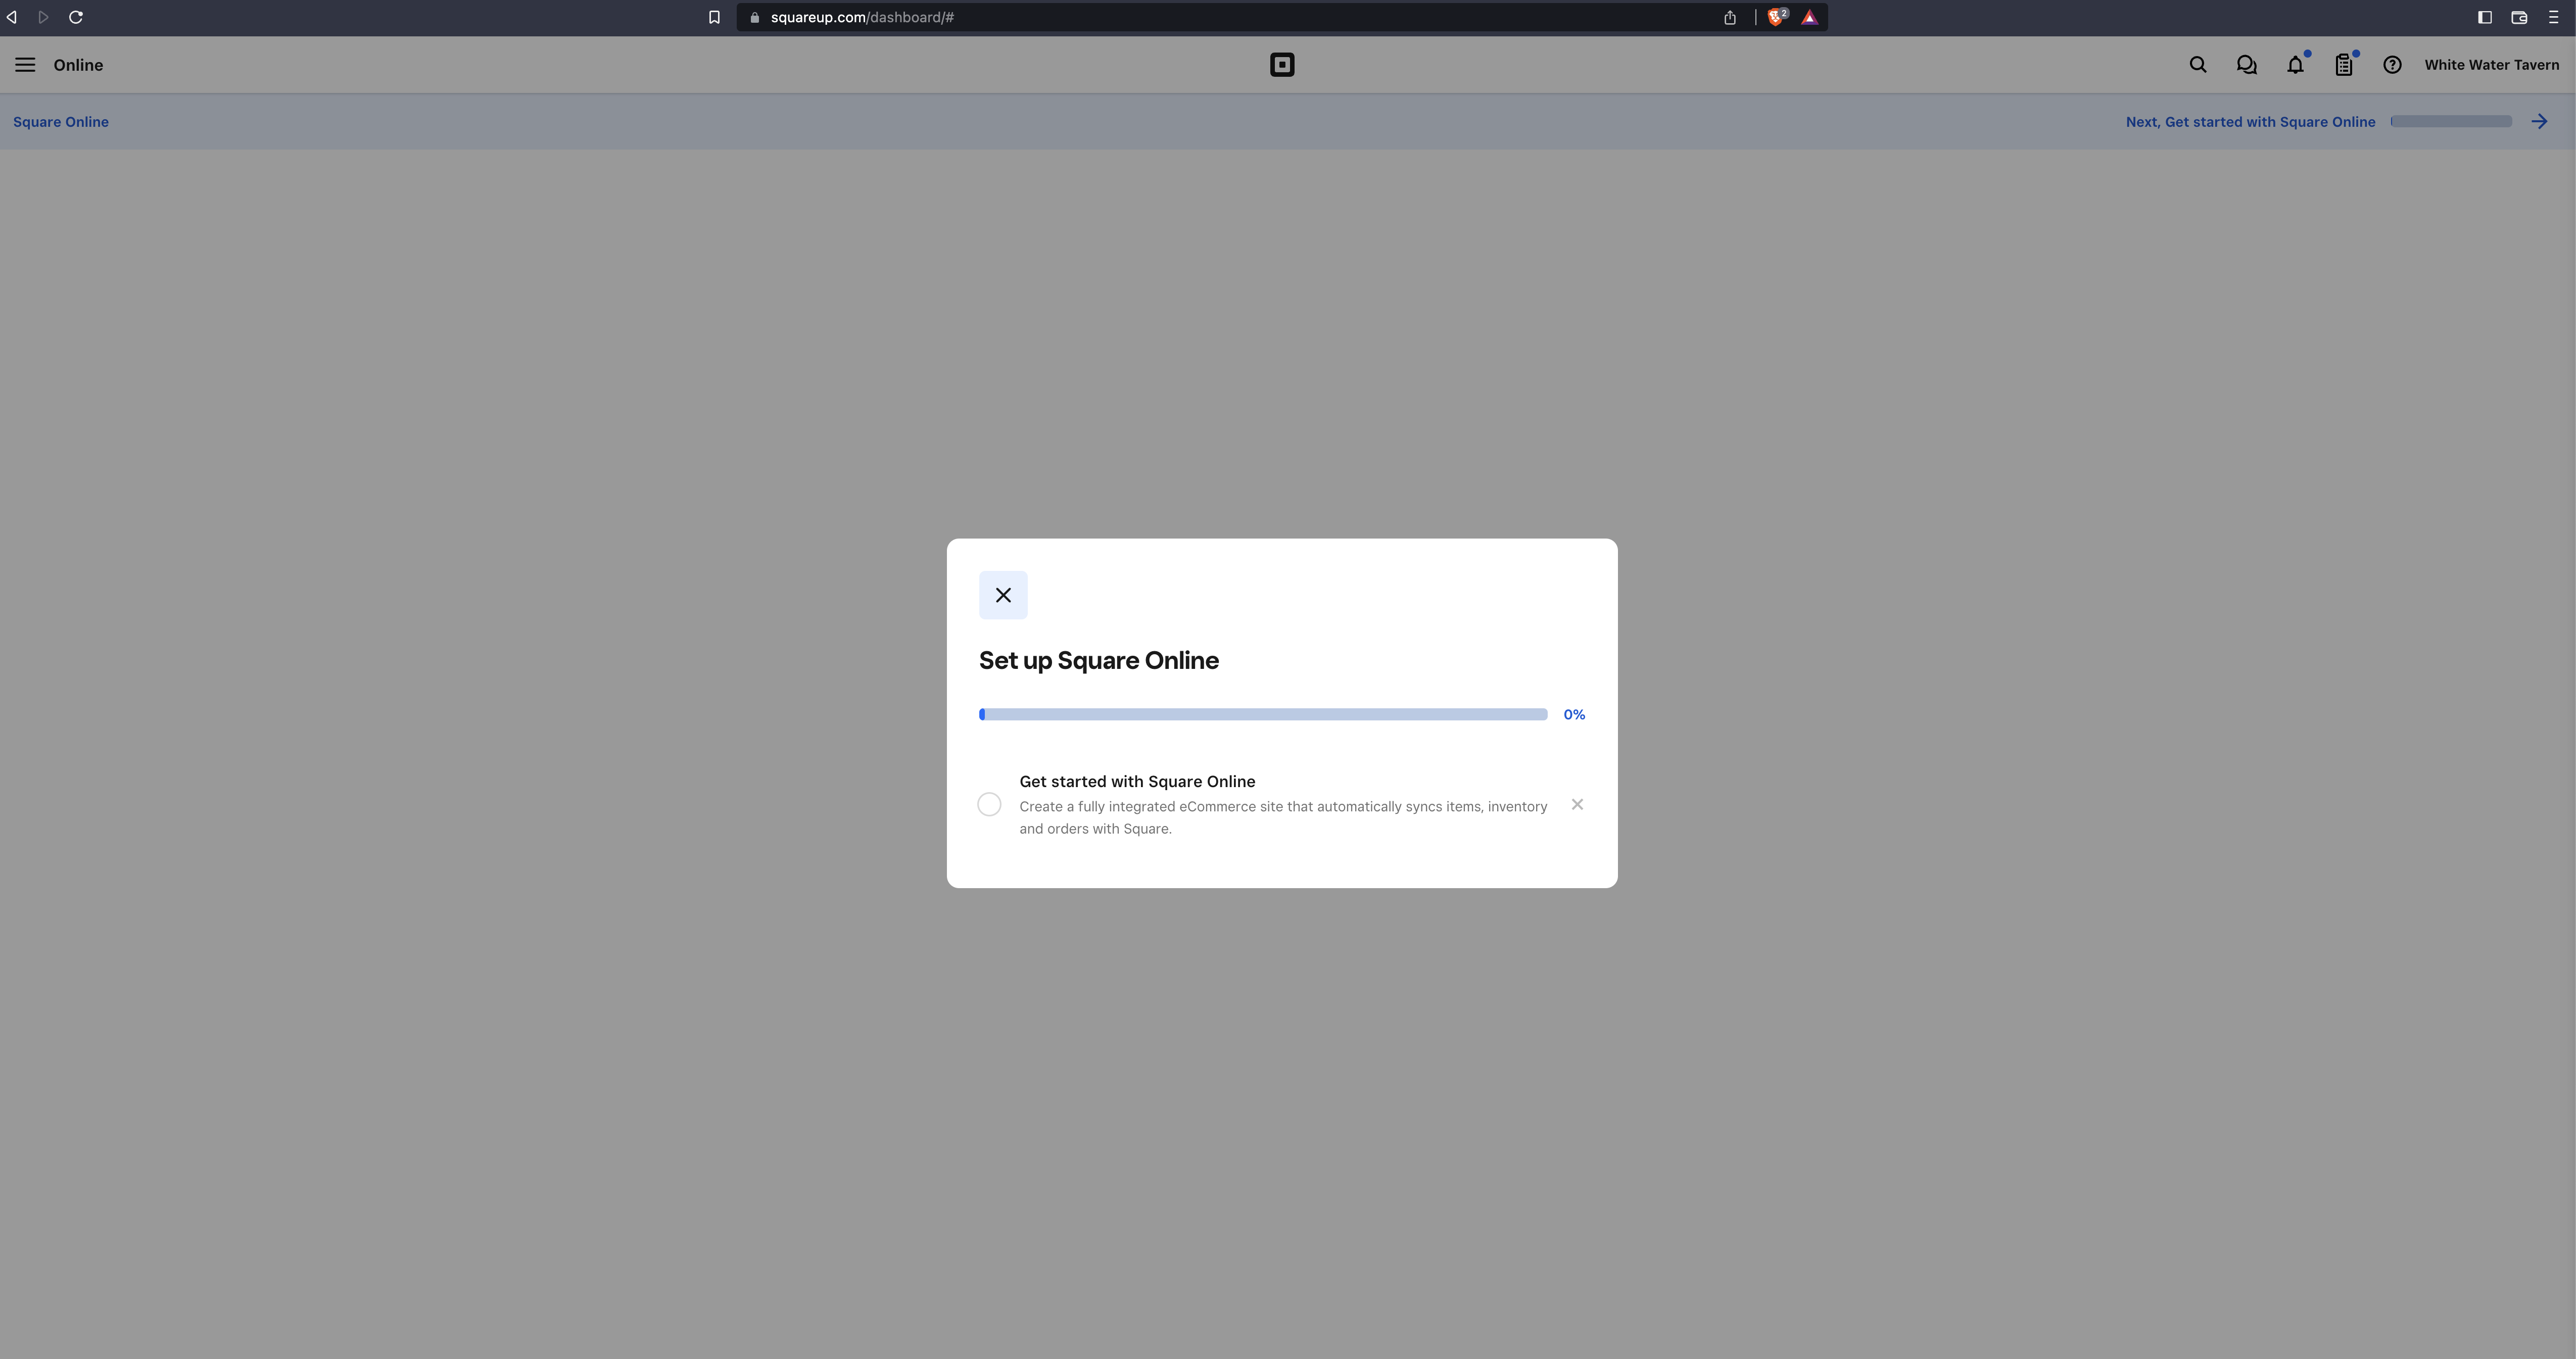The width and height of the screenshot is (2576, 1359).
Task: Click the Set up Square Online heading
Action: point(1099,660)
